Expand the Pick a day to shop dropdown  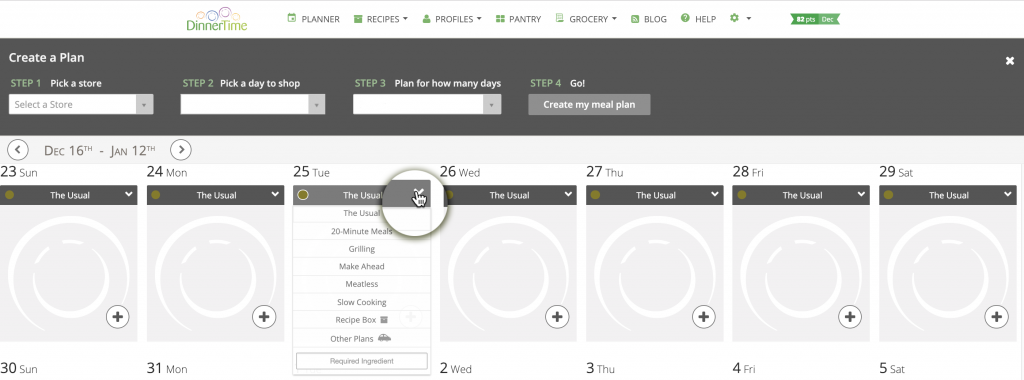[x=253, y=104]
